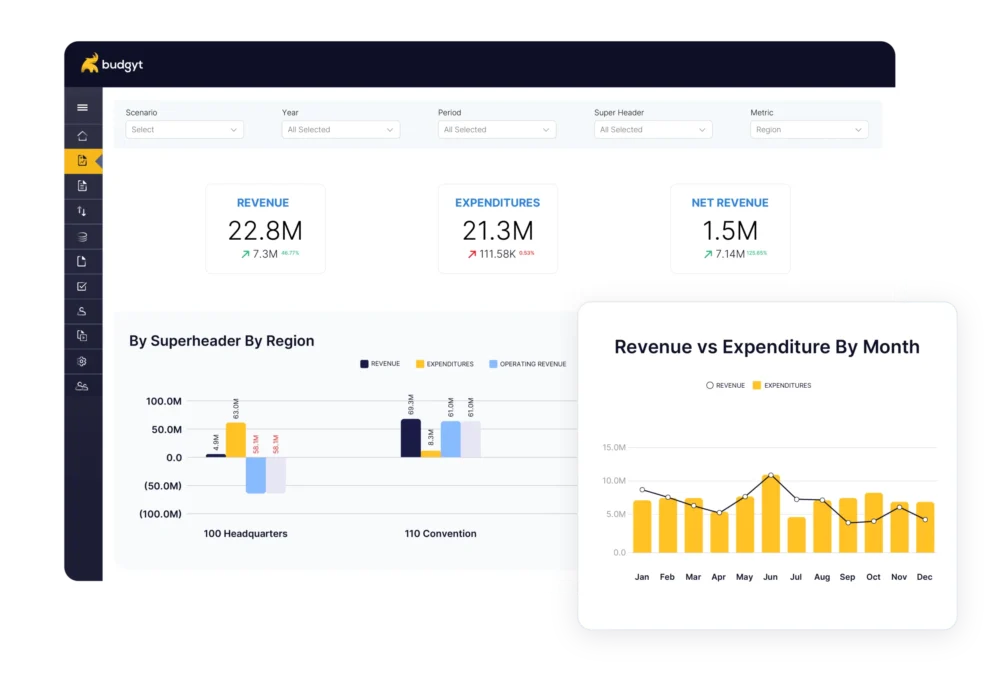Open the Scenario dropdown
1000x700 pixels.
[184, 129]
